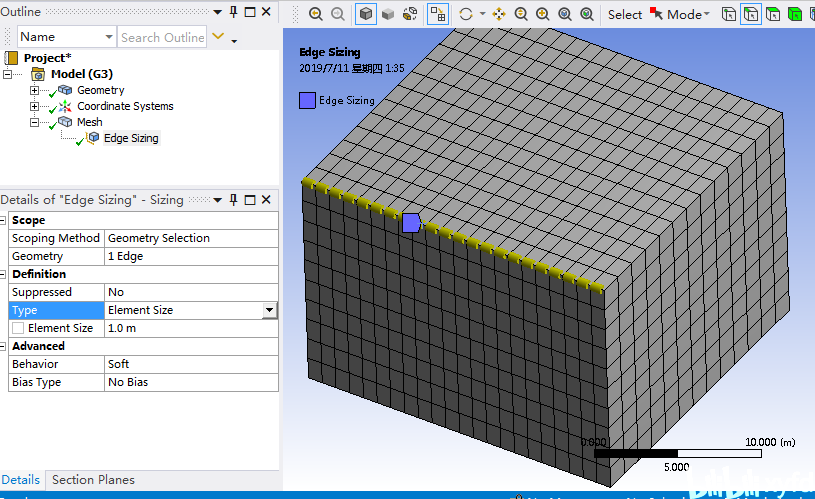This screenshot has width=815, height=499.
Task: Click the exploded parts view icon
Action: 410,14
